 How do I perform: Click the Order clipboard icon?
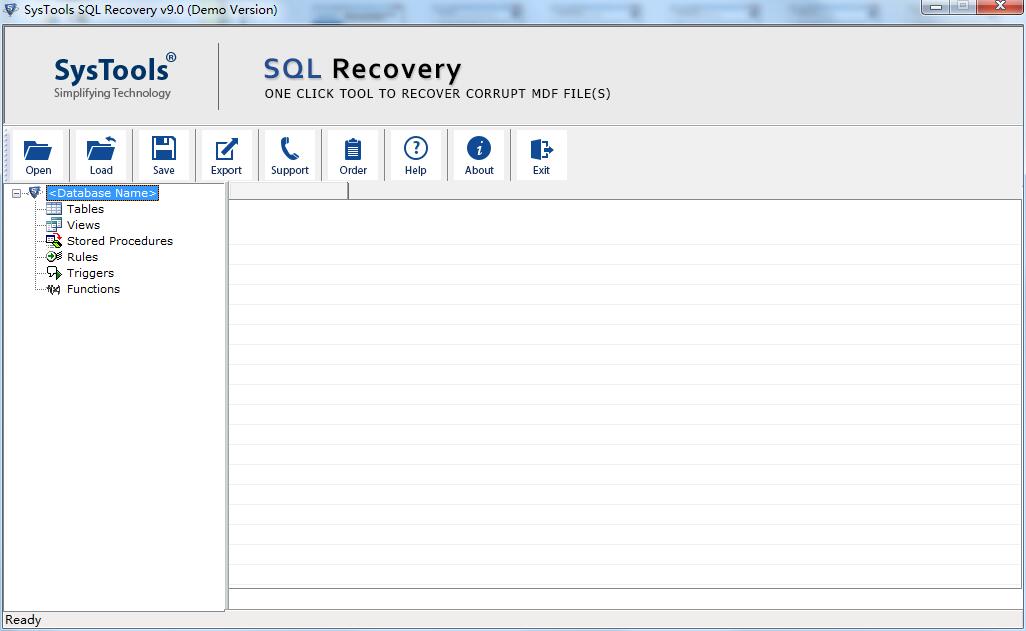(x=353, y=148)
